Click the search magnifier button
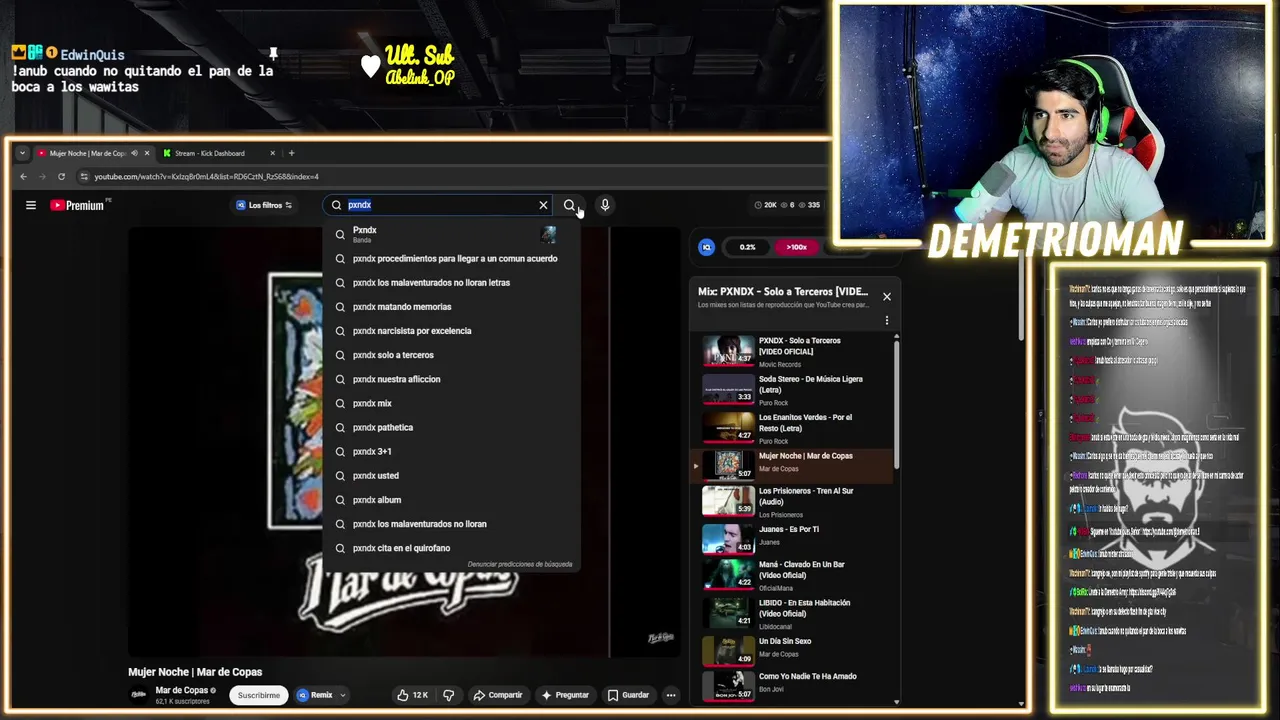 pyautogui.click(x=569, y=205)
